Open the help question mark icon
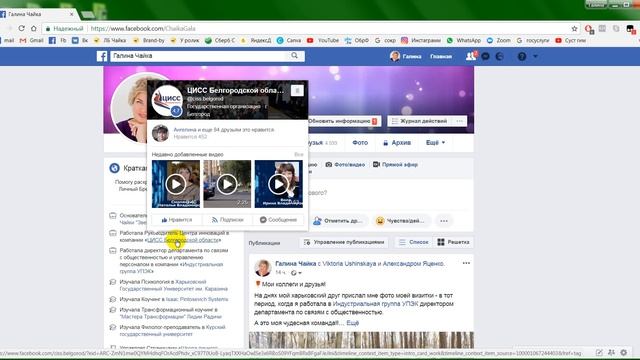The height and width of the screenshot is (360, 640). [x=522, y=56]
